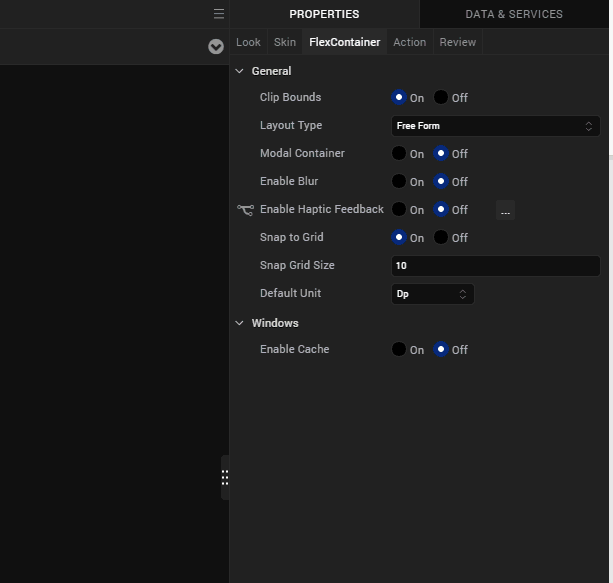This screenshot has height=583, width=613.
Task: Collapse the General section
Action: pyautogui.click(x=239, y=71)
